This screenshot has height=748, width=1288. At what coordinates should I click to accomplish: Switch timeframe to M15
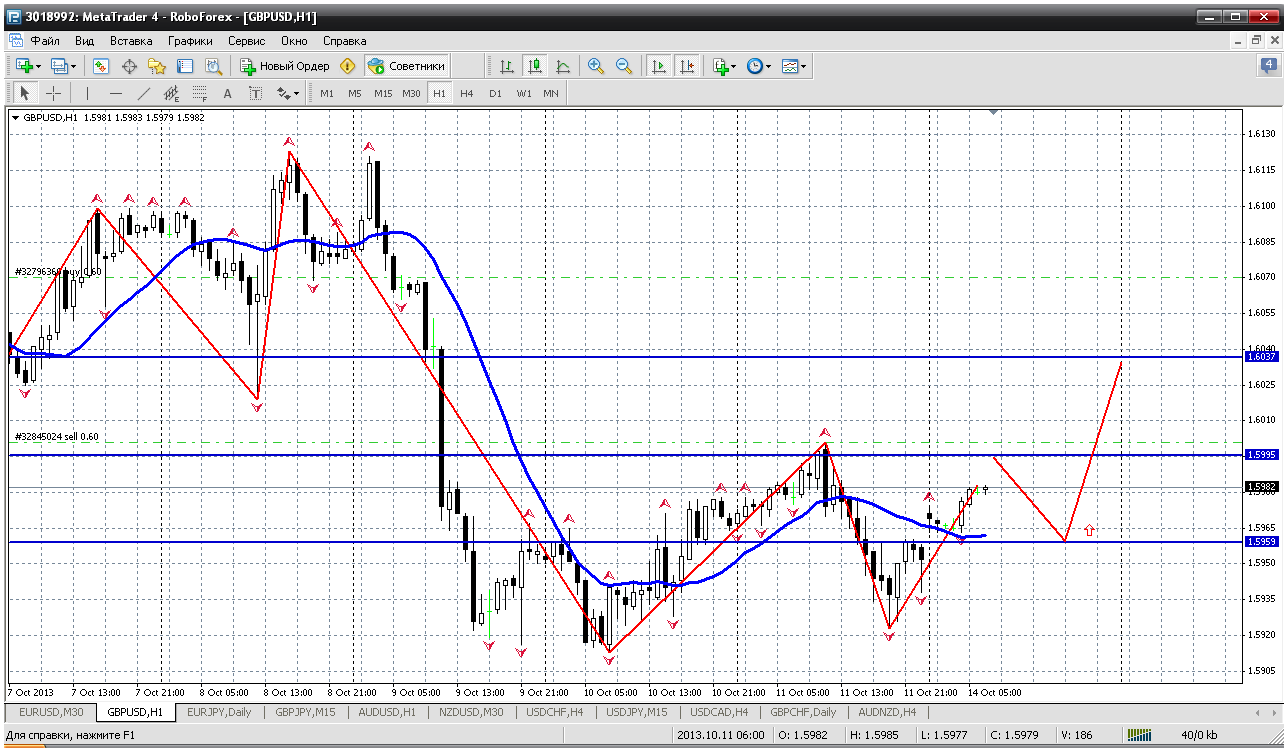tap(383, 93)
